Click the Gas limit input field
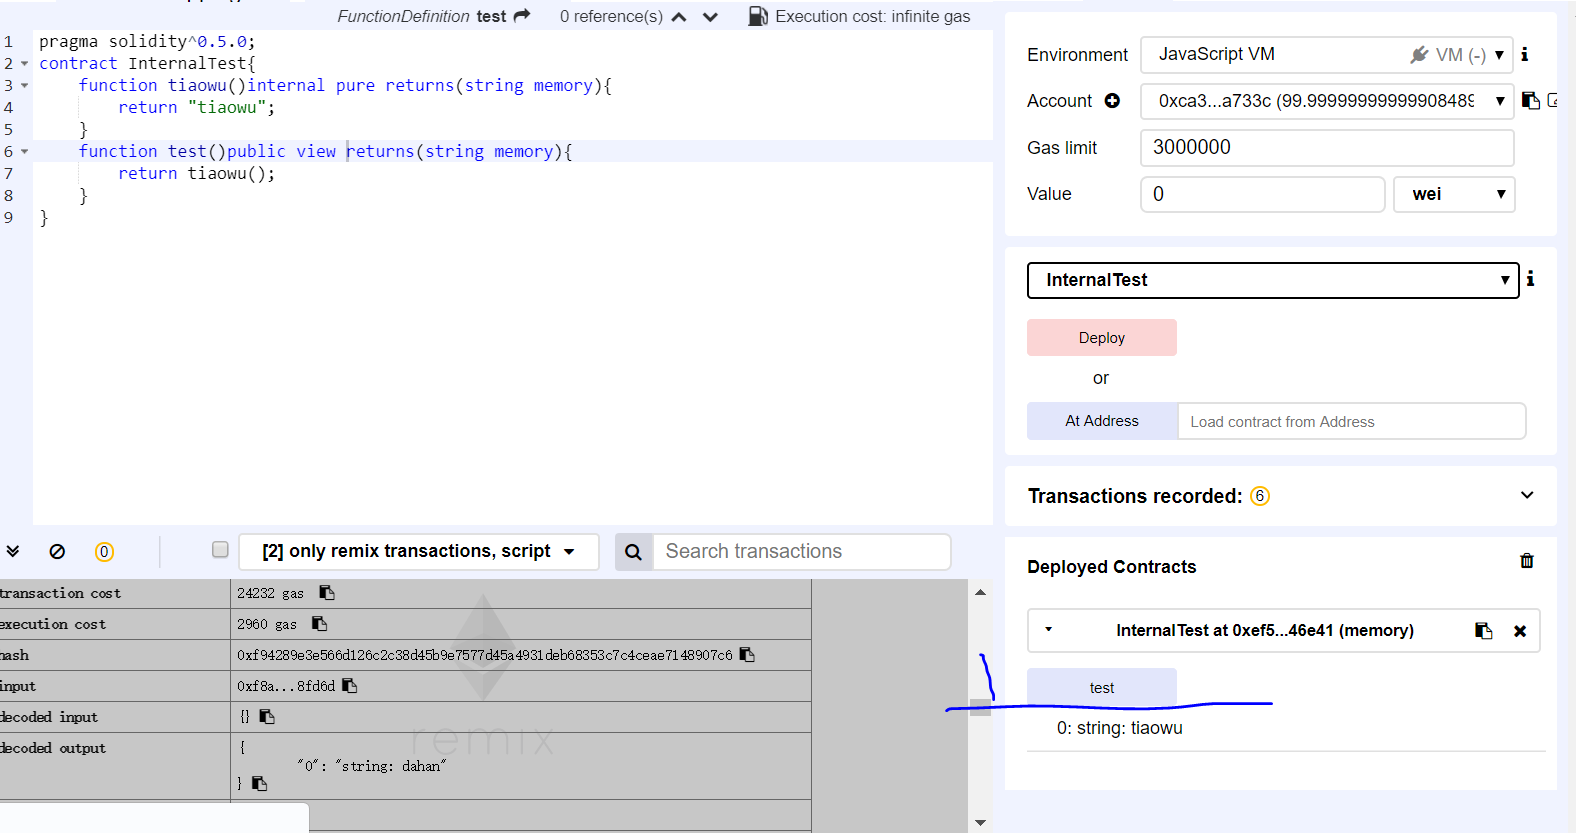This screenshot has height=833, width=1576. coord(1327,148)
